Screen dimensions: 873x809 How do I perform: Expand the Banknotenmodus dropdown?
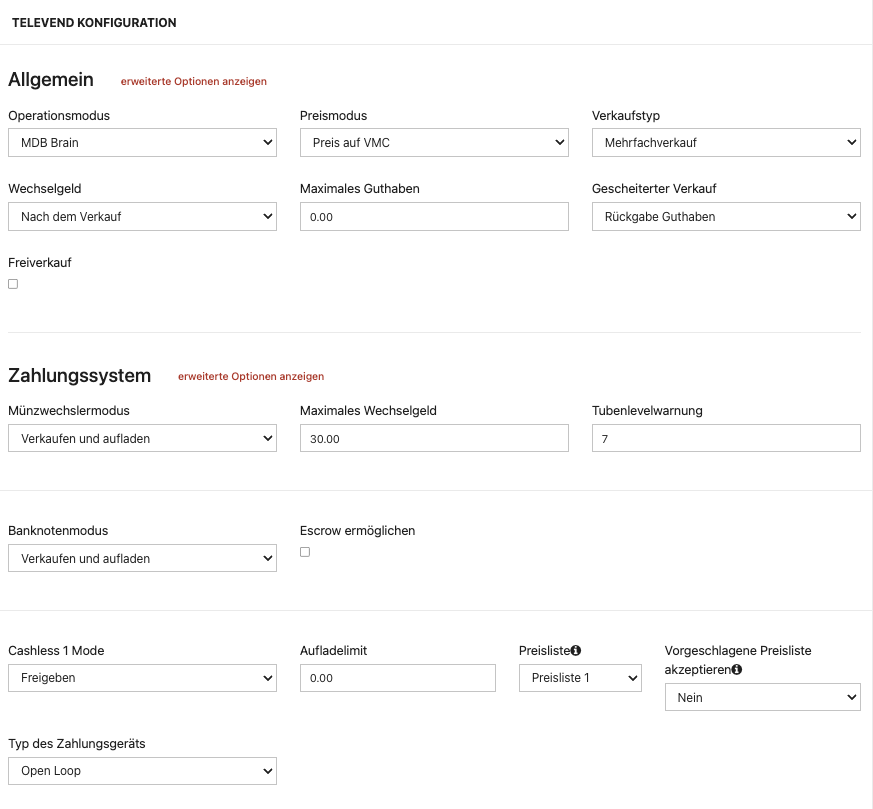tap(142, 559)
